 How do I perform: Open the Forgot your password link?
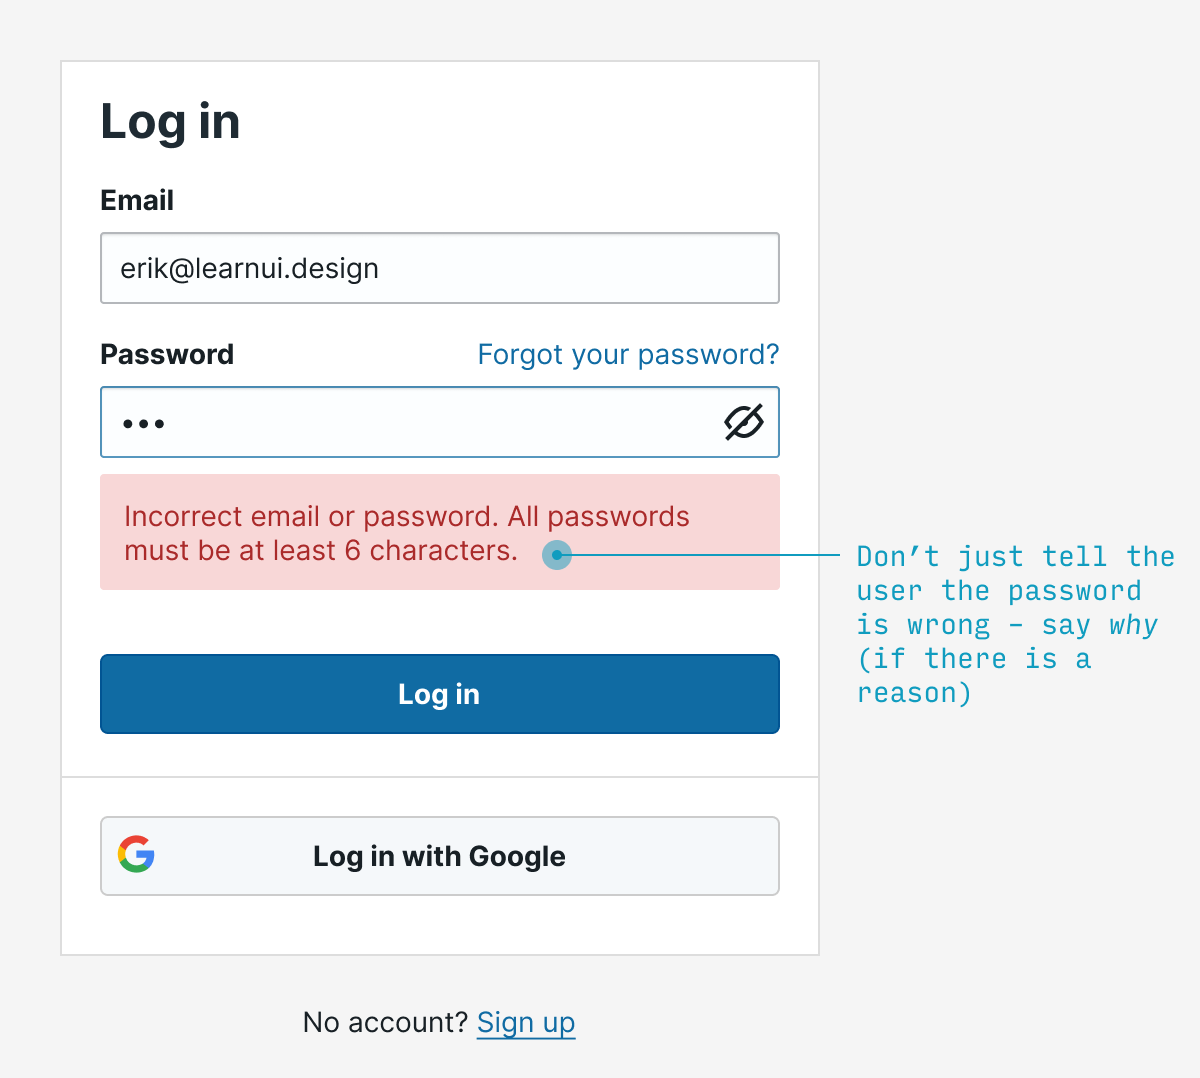point(628,355)
